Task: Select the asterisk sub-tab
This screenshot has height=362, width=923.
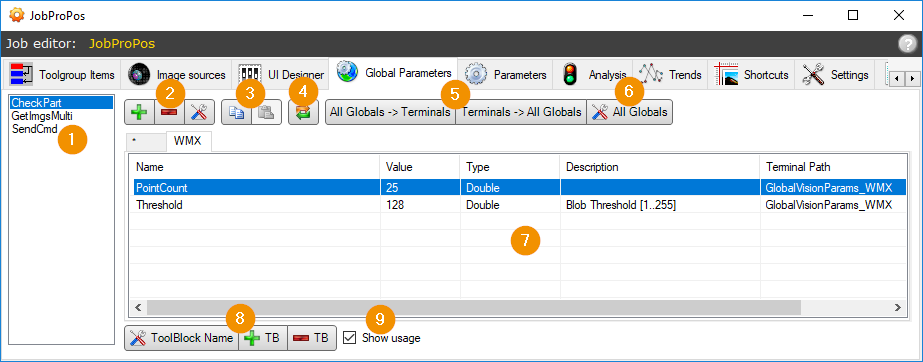Action: pyautogui.click(x=146, y=142)
